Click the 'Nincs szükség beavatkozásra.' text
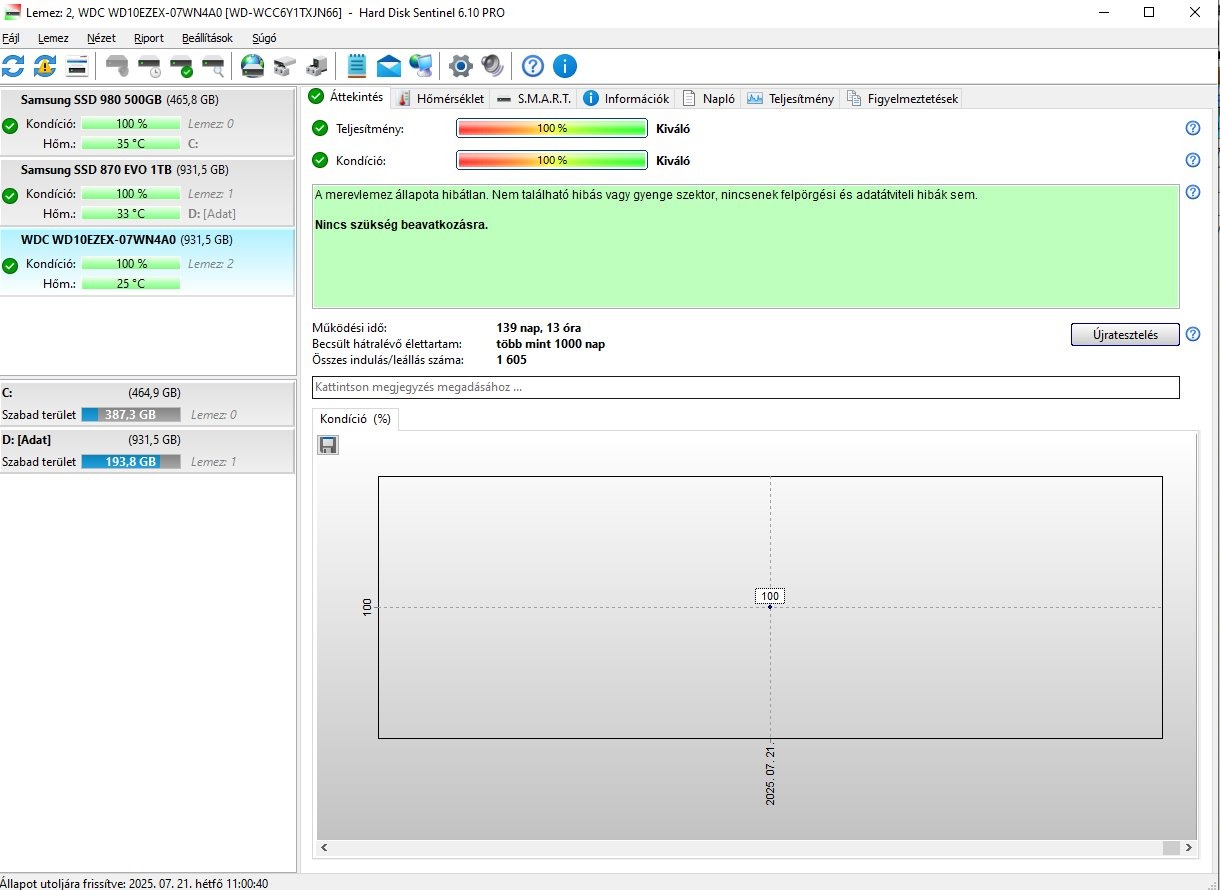This screenshot has height=890, width=1220. pyautogui.click(x=401, y=225)
